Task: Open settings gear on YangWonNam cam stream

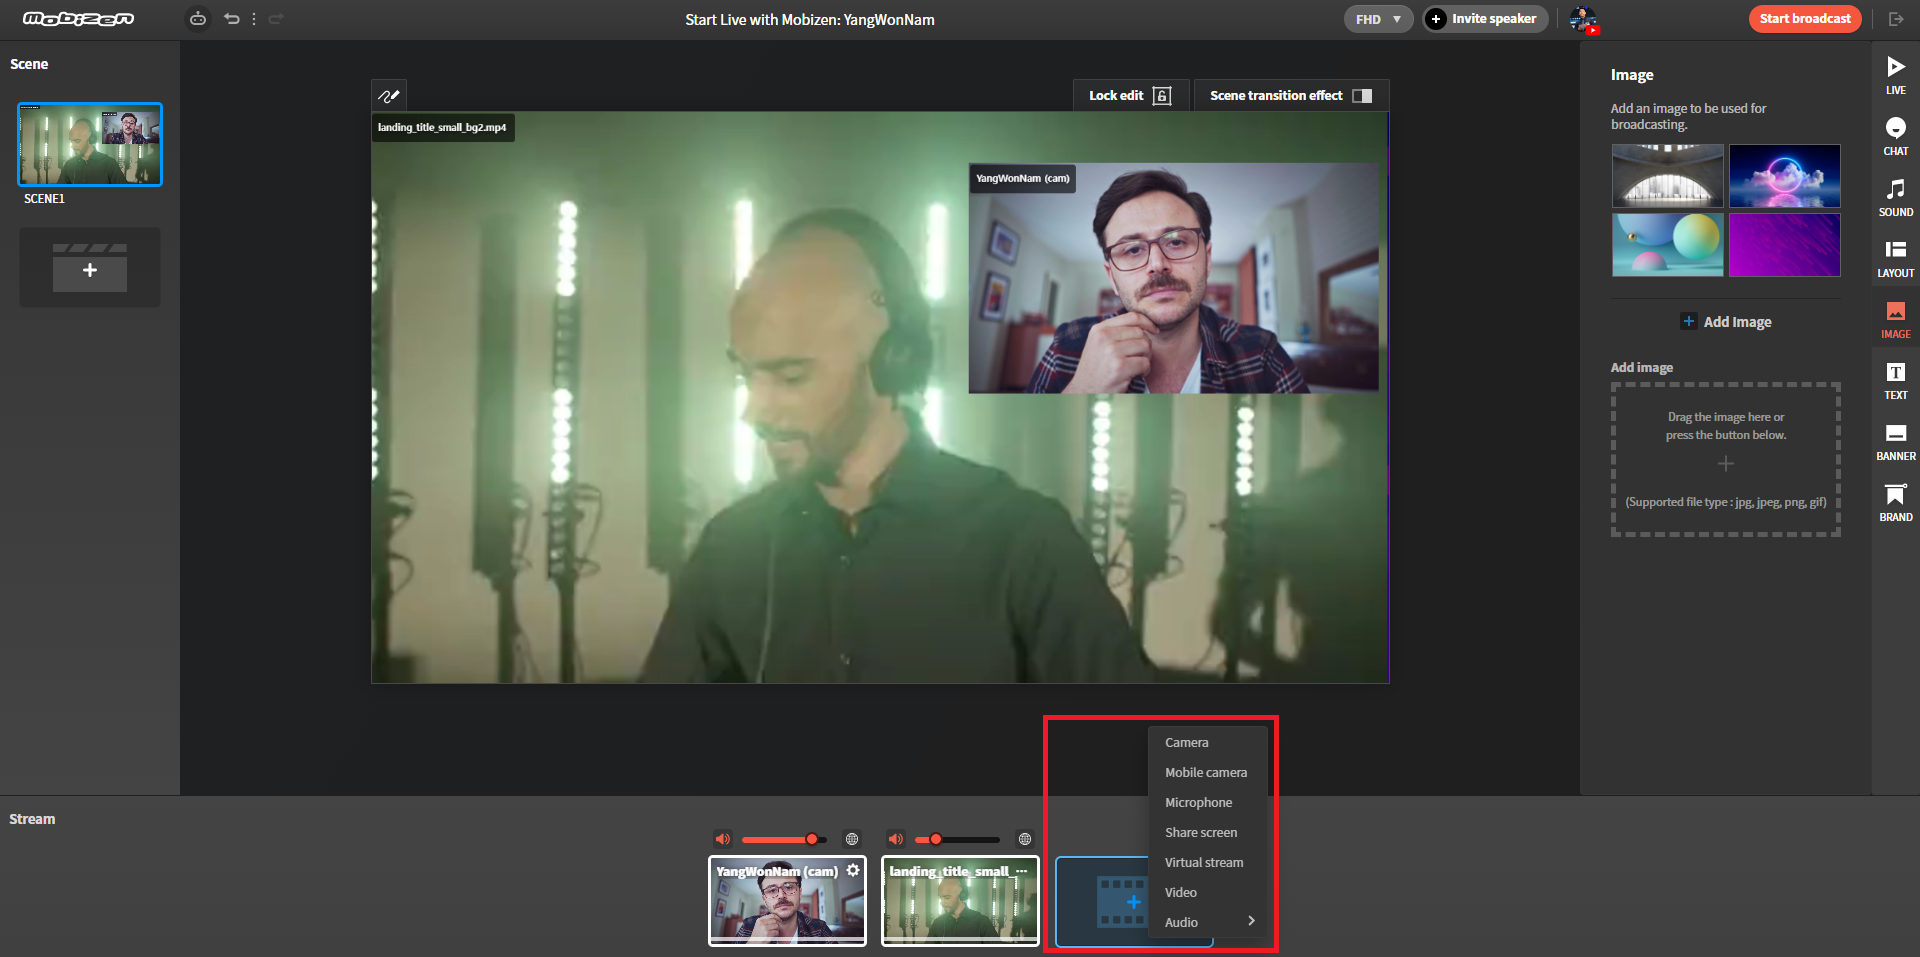Action: coord(853,870)
